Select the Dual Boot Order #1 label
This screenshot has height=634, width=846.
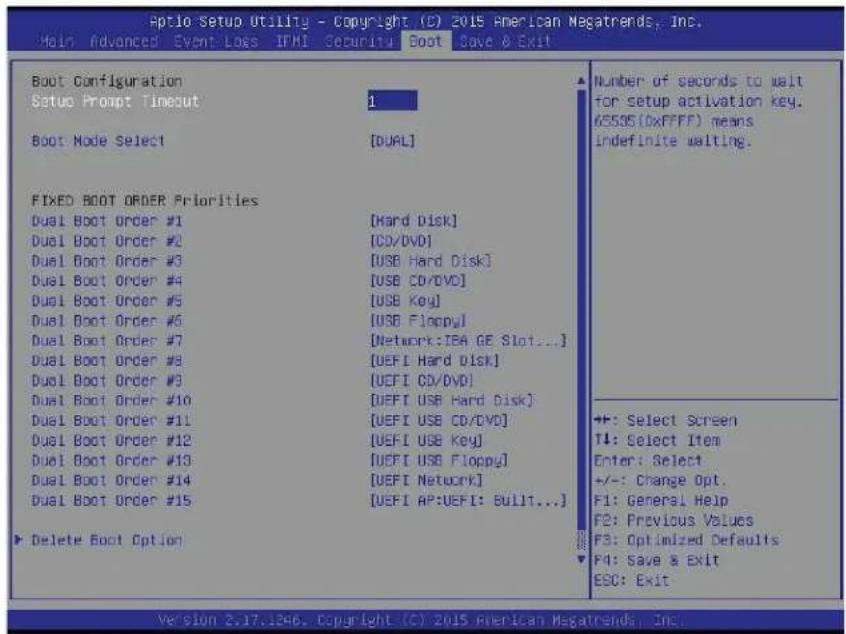[x=107, y=221]
